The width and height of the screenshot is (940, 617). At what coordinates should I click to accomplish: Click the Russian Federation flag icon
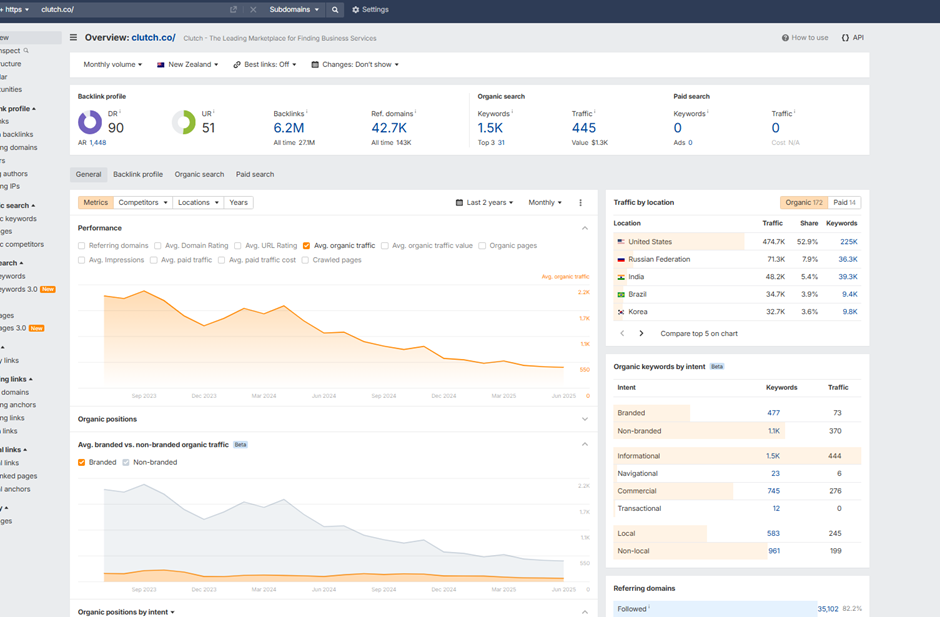[621, 260]
